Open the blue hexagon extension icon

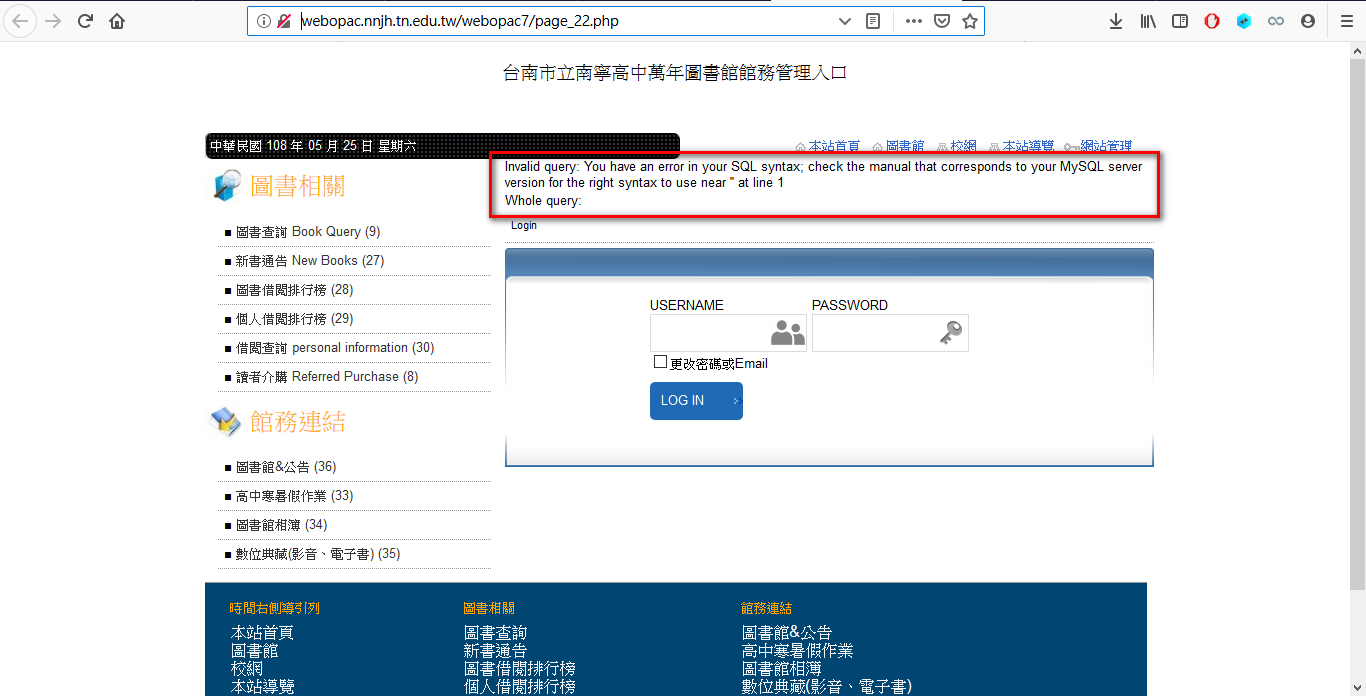[1244, 21]
